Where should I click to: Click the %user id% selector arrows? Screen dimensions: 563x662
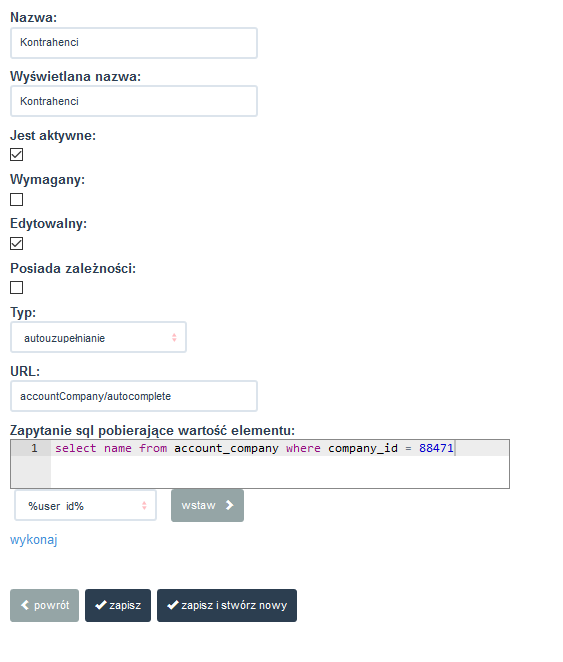click(x=144, y=505)
